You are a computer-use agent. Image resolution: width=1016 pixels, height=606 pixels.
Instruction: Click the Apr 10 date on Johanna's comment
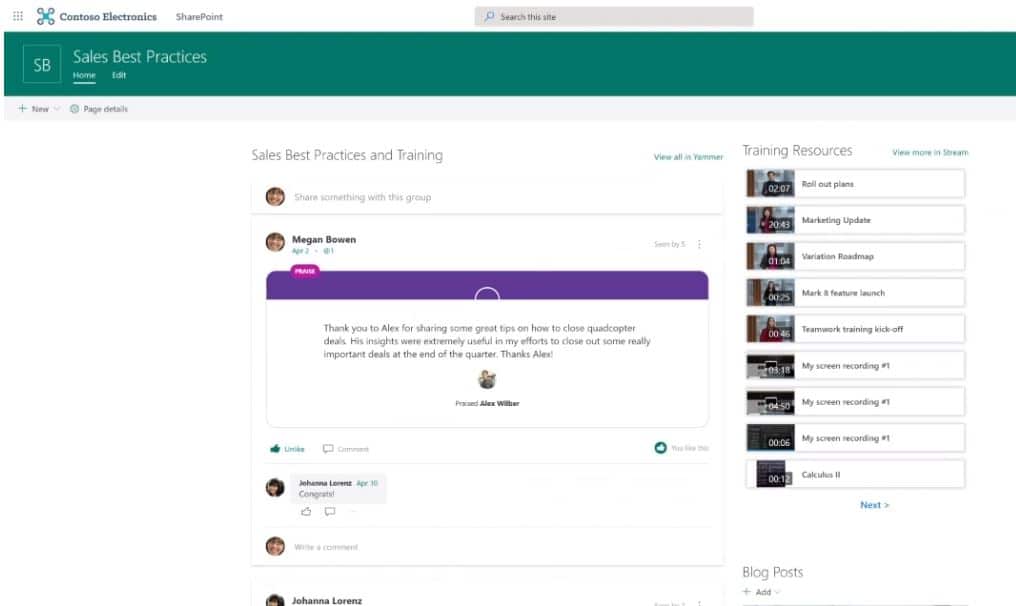click(x=367, y=483)
